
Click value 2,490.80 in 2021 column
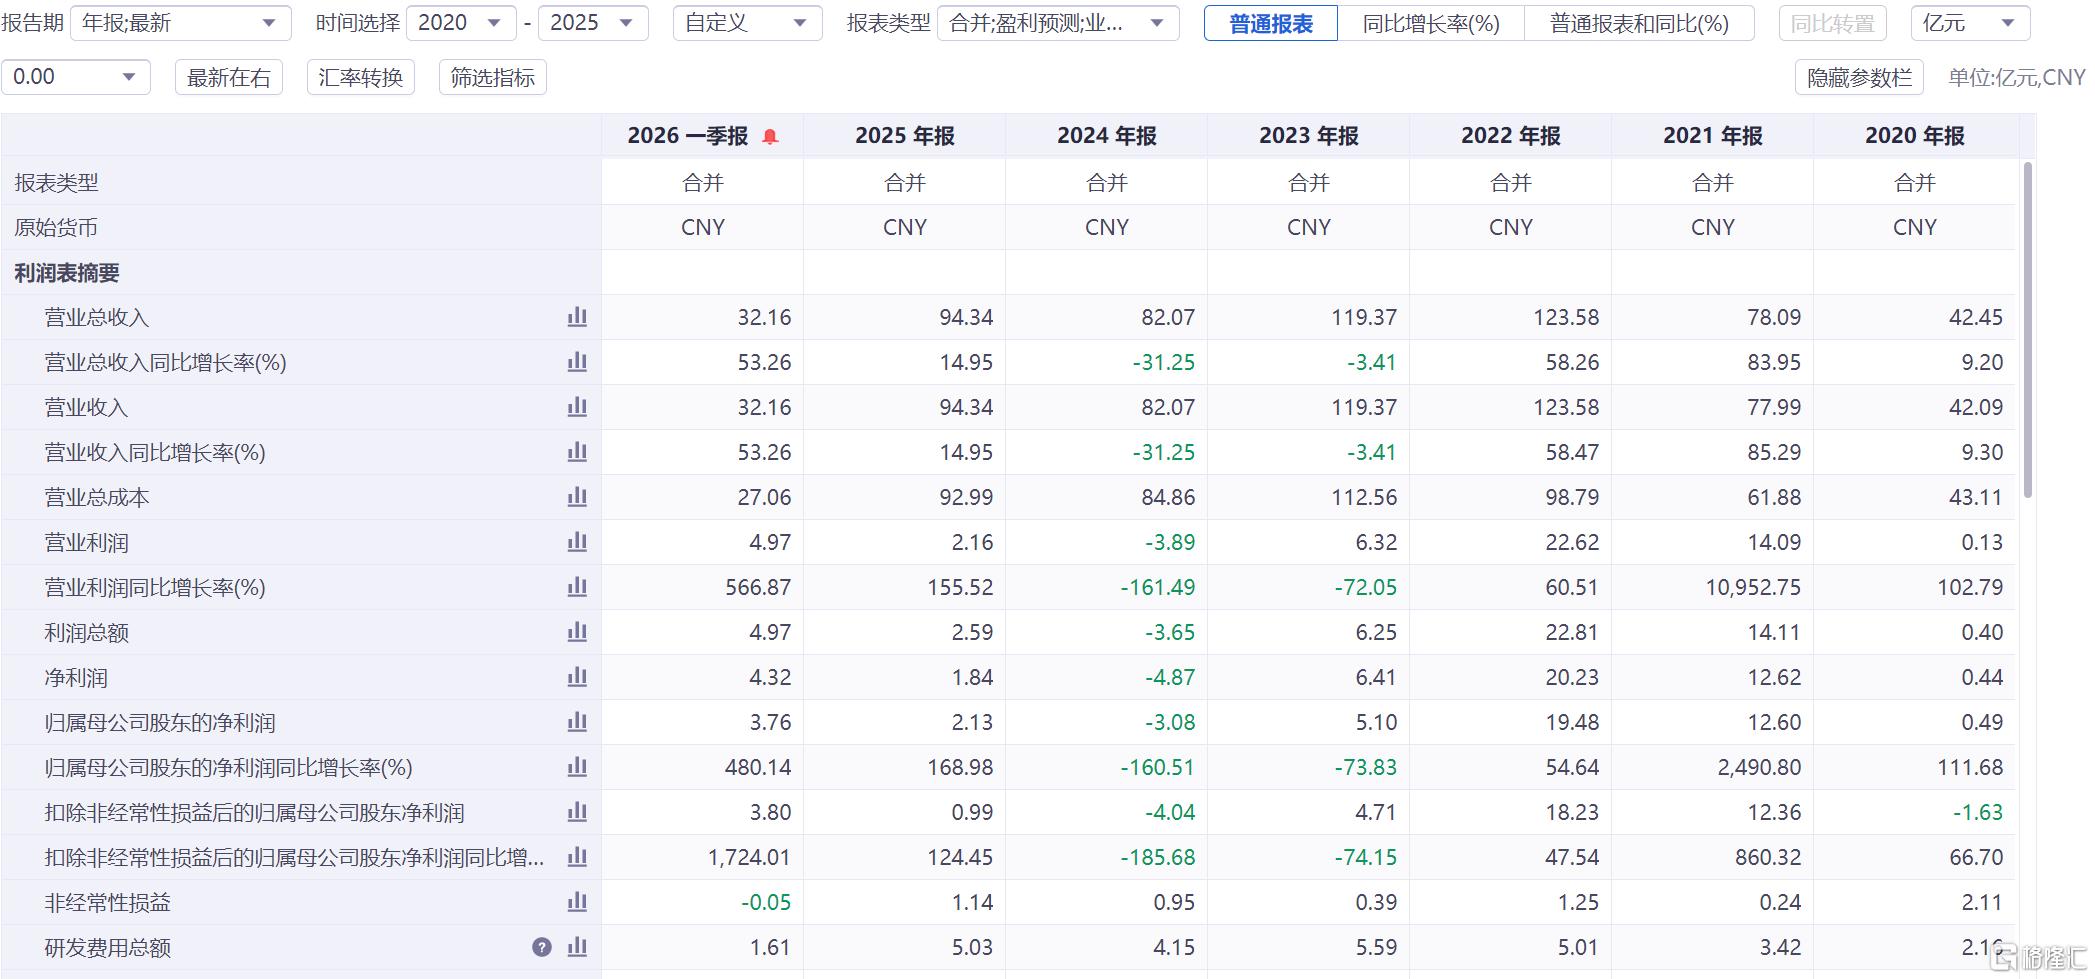[1757, 767]
